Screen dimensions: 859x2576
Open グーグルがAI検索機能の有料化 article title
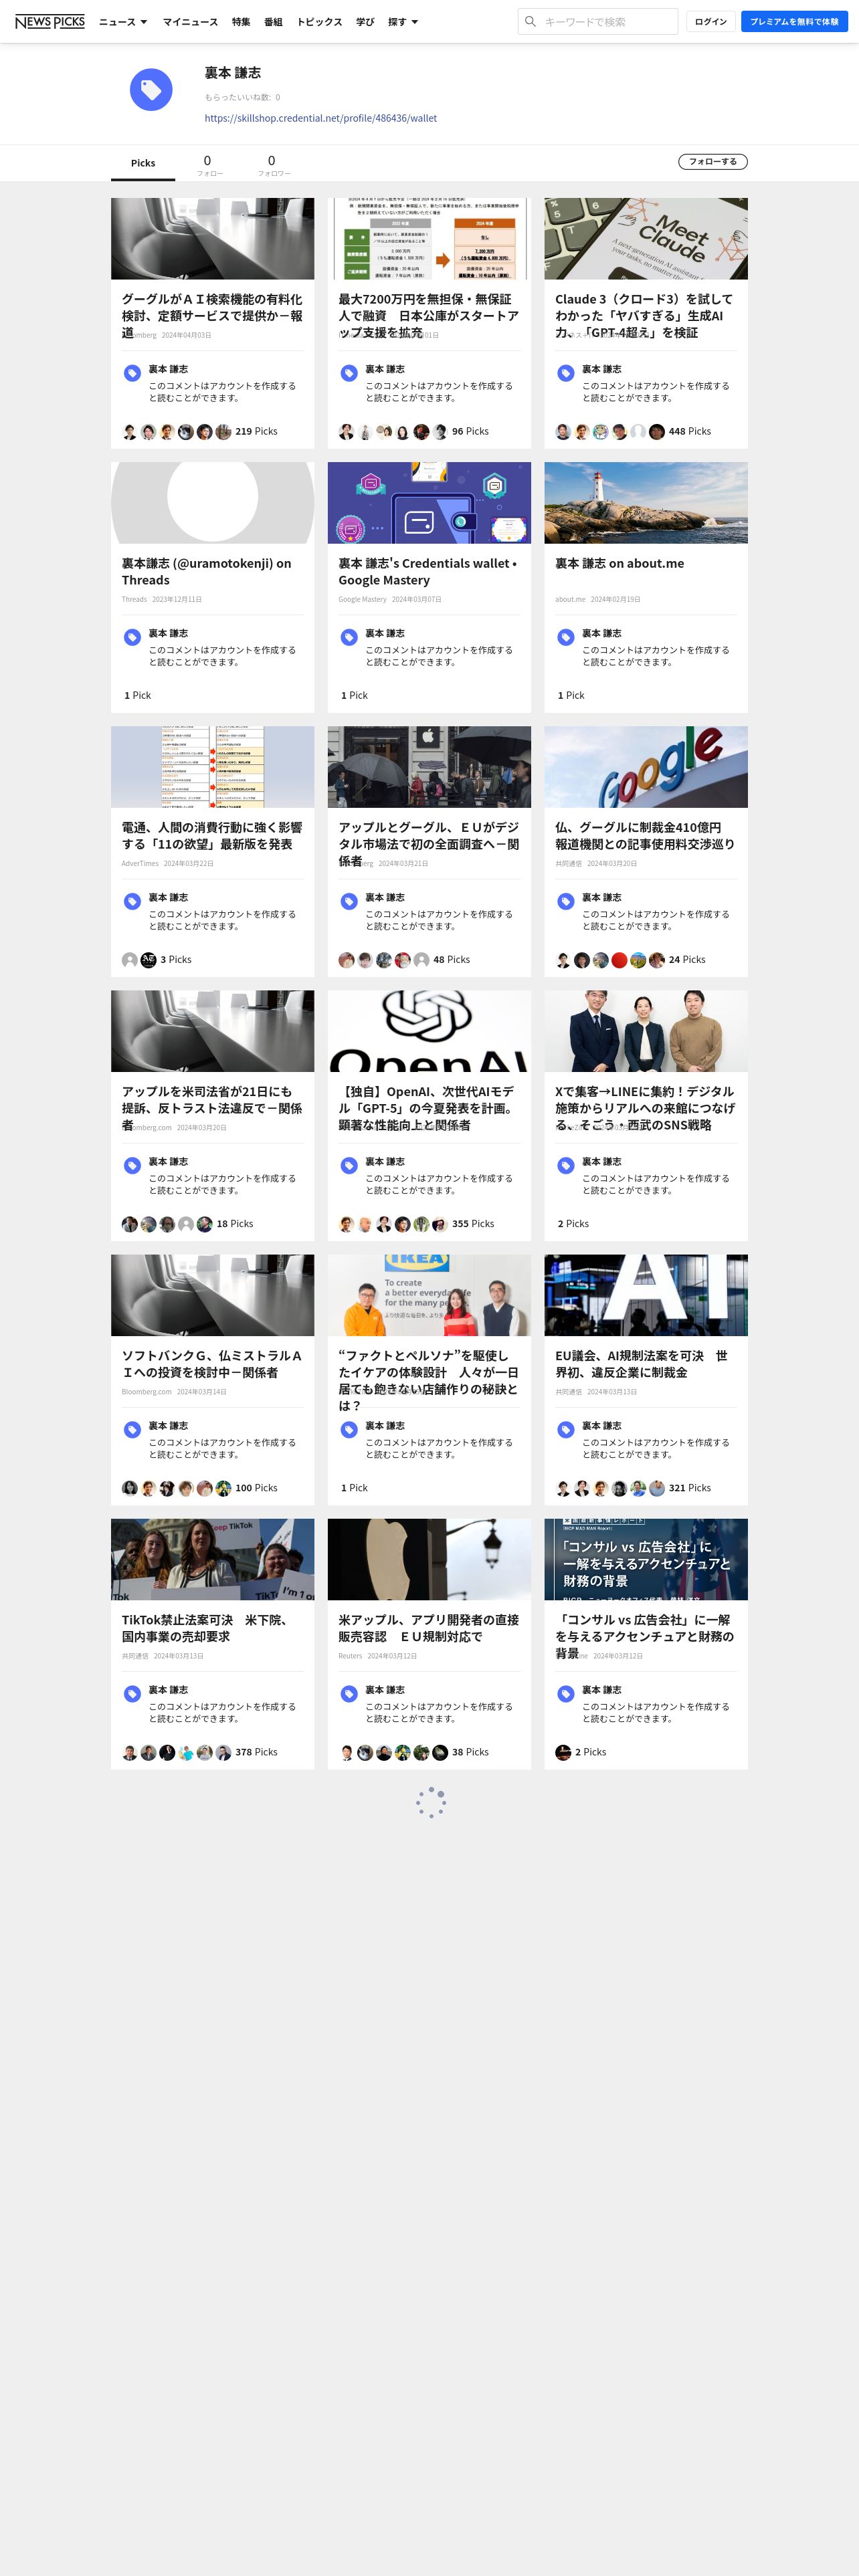pyautogui.click(x=212, y=315)
